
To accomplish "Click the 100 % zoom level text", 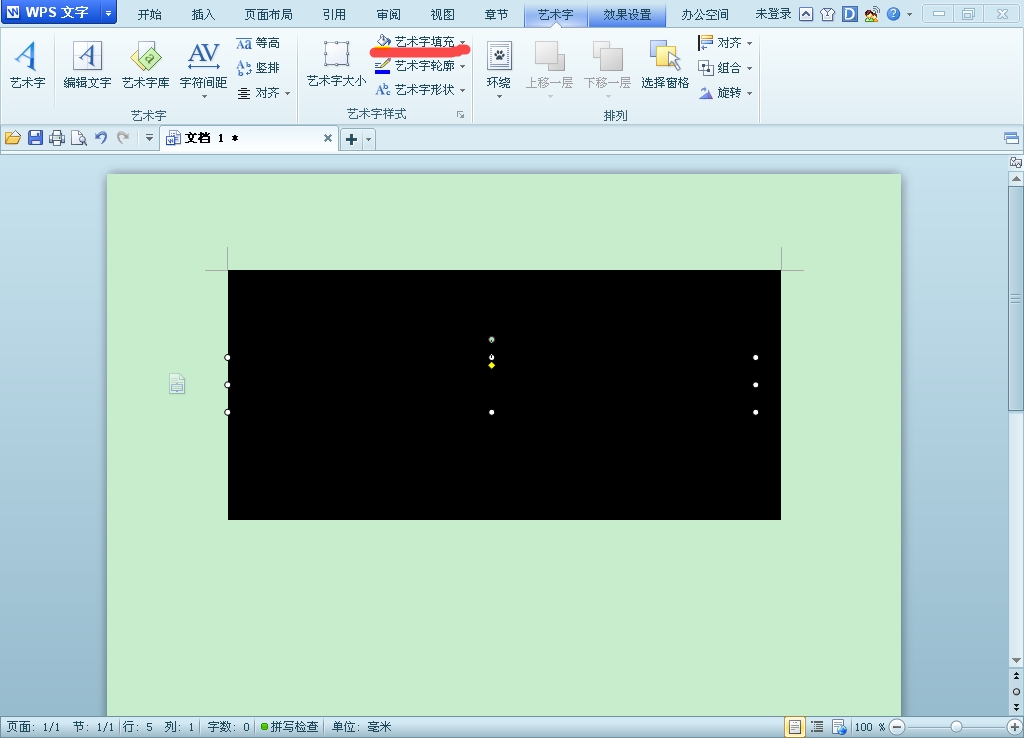I will click(x=869, y=727).
